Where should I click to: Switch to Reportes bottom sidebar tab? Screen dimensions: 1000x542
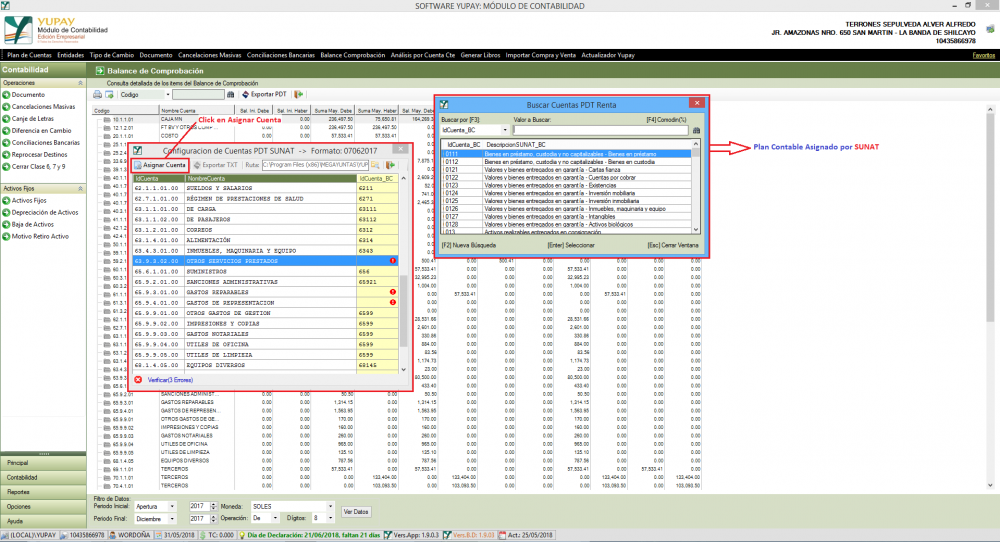pos(43,492)
